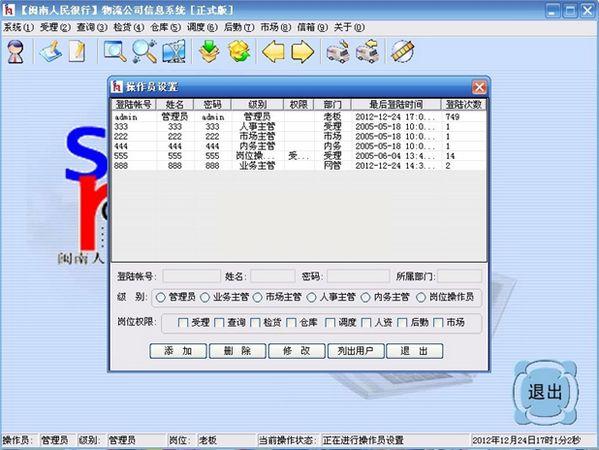Image resolution: width=599 pixels, height=450 pixels.
Task: Click the first delivery van toolbar icon
Action: pos(338,51)
